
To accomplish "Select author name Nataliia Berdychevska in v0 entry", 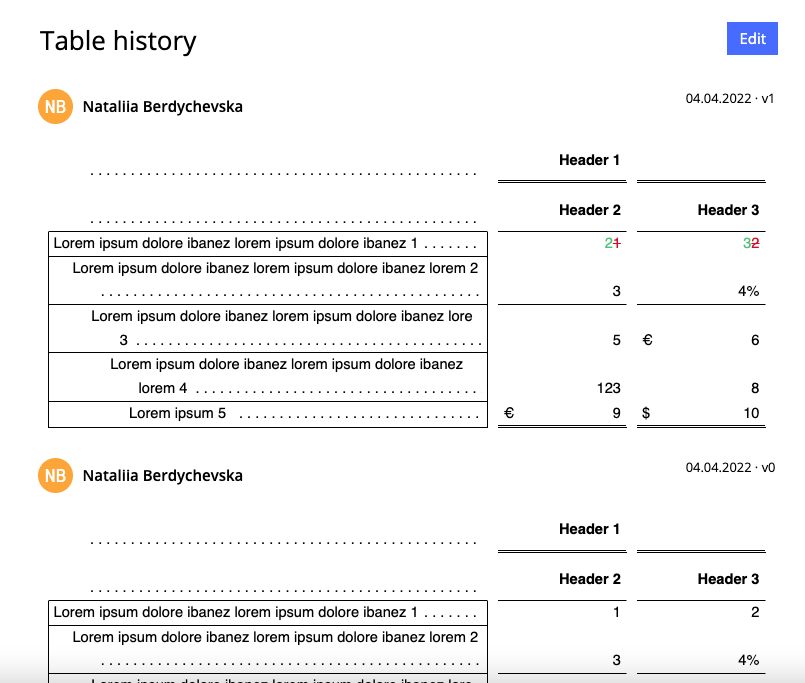I will [163, 476].
